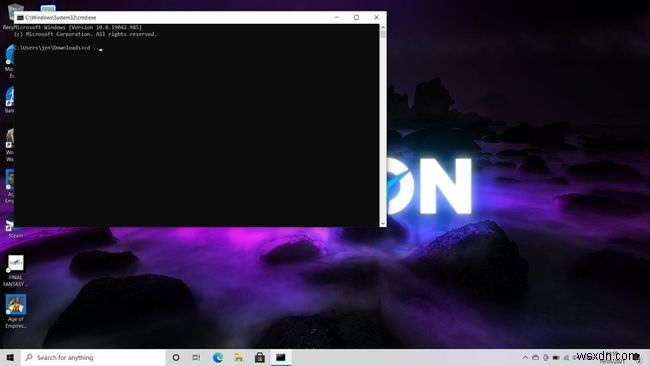Screen dimensions: 650x366
Task: Click the scroll up arrow in Command Prompt
Action: pyautogui.click(x=383, y=27)
